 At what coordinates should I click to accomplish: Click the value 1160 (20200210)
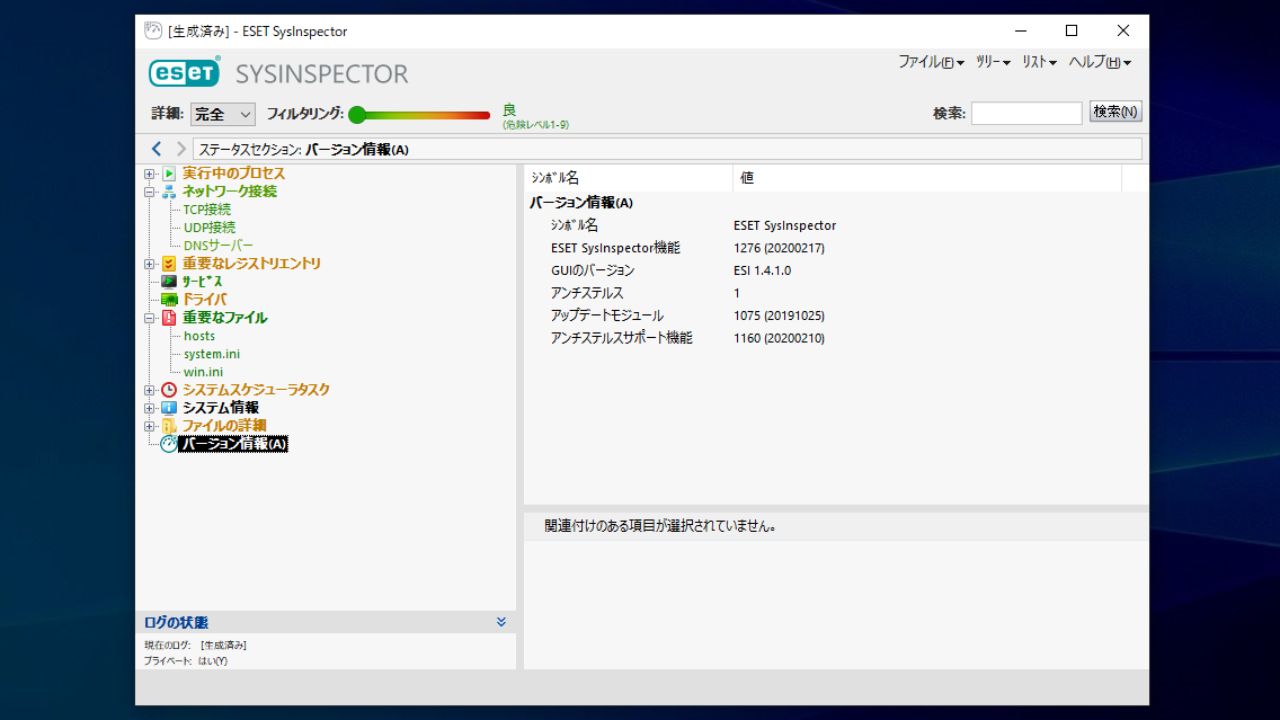(x=779, y=338)
